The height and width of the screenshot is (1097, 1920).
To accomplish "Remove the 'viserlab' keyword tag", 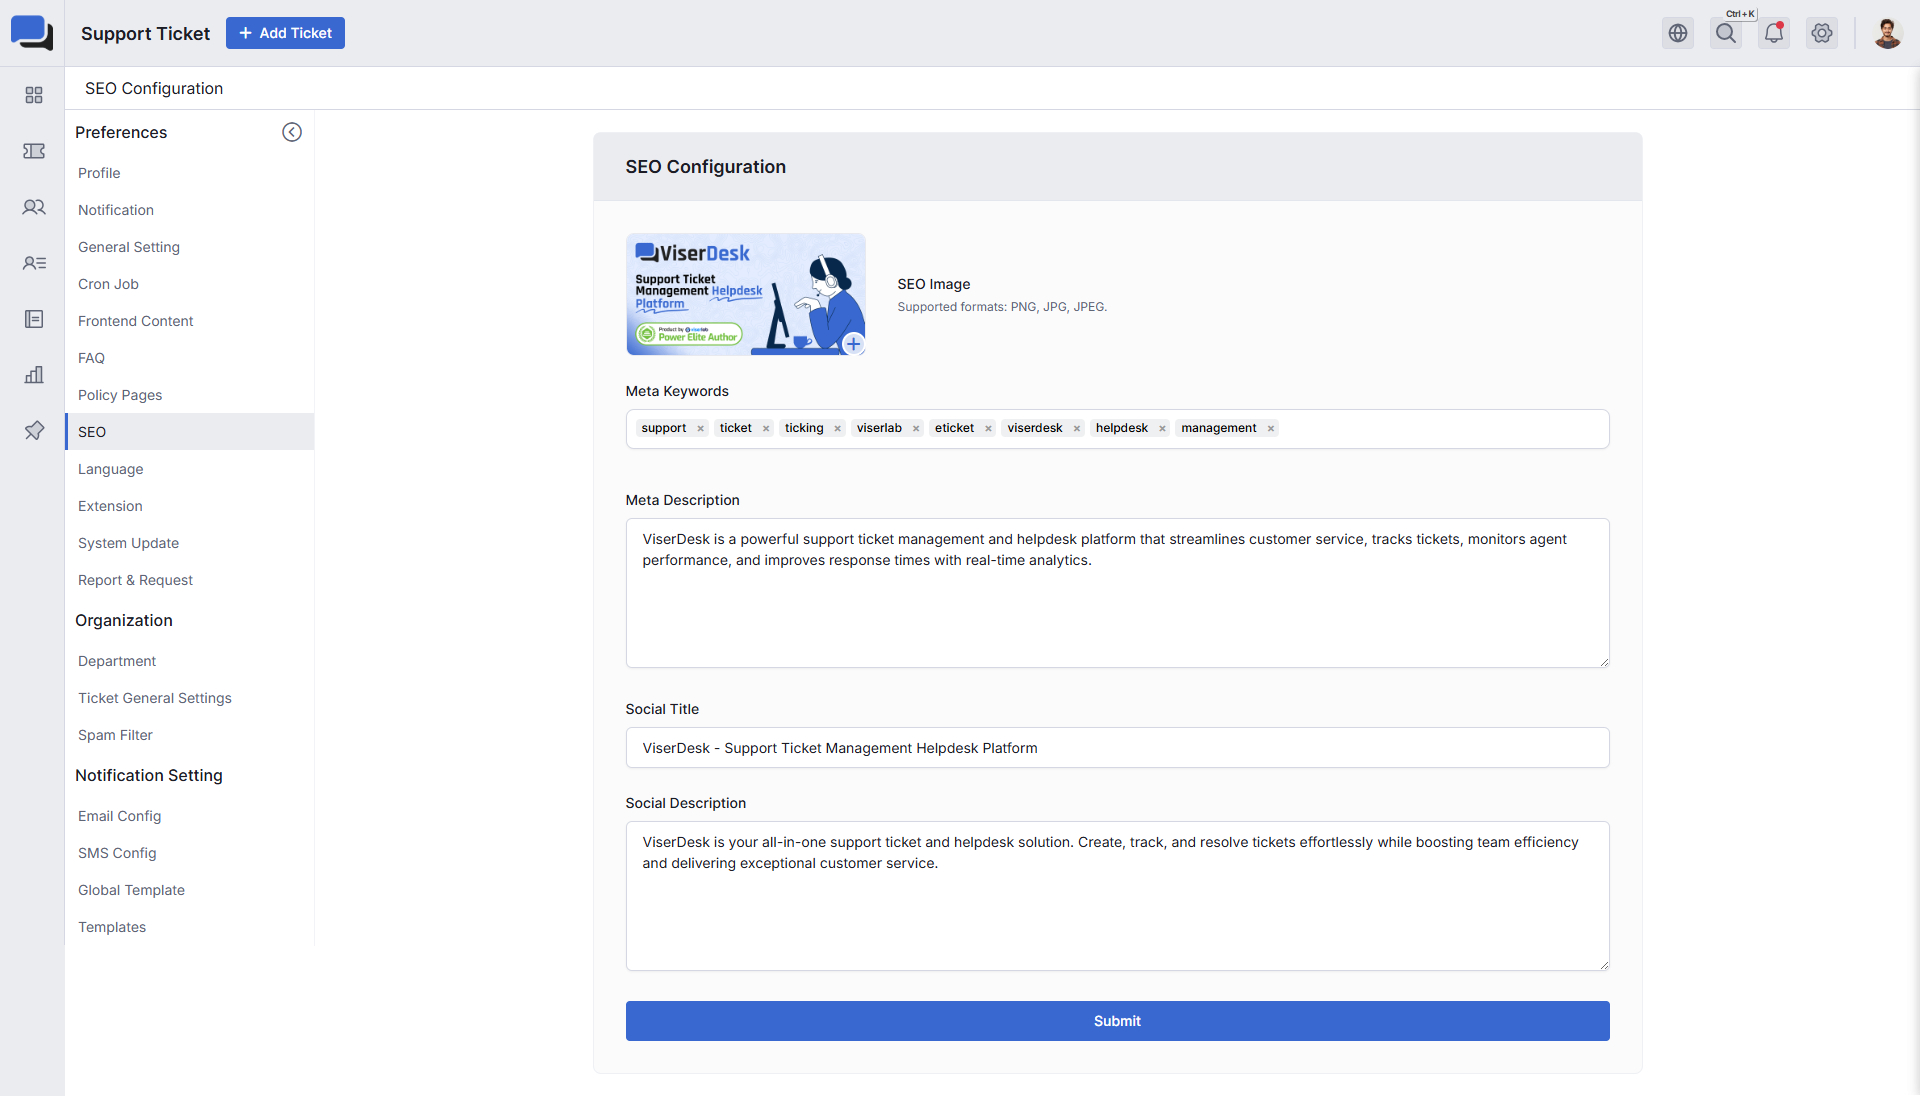I will pos(916,429).
